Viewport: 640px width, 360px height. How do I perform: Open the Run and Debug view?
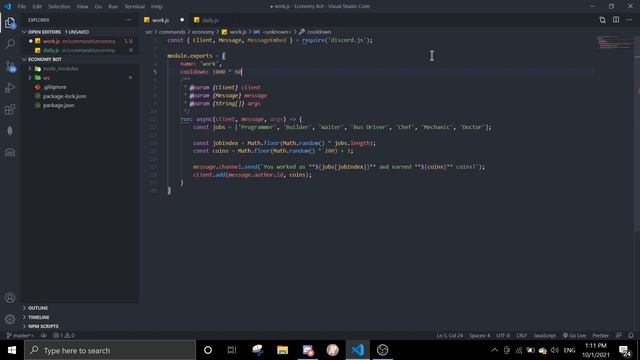[x=10, y=88]
